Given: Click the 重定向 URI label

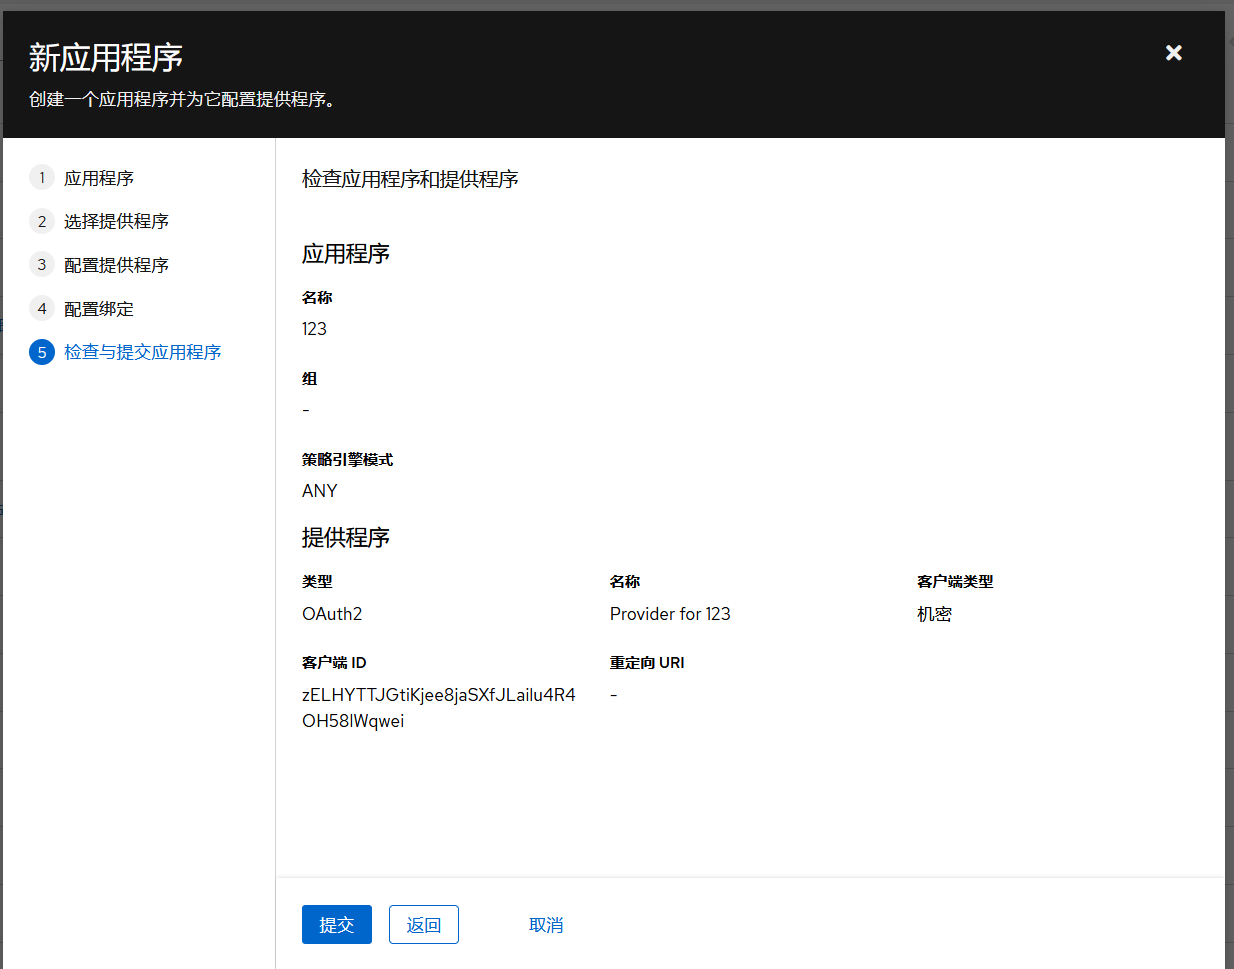Looking at the screenshot, I should point(647,663).
